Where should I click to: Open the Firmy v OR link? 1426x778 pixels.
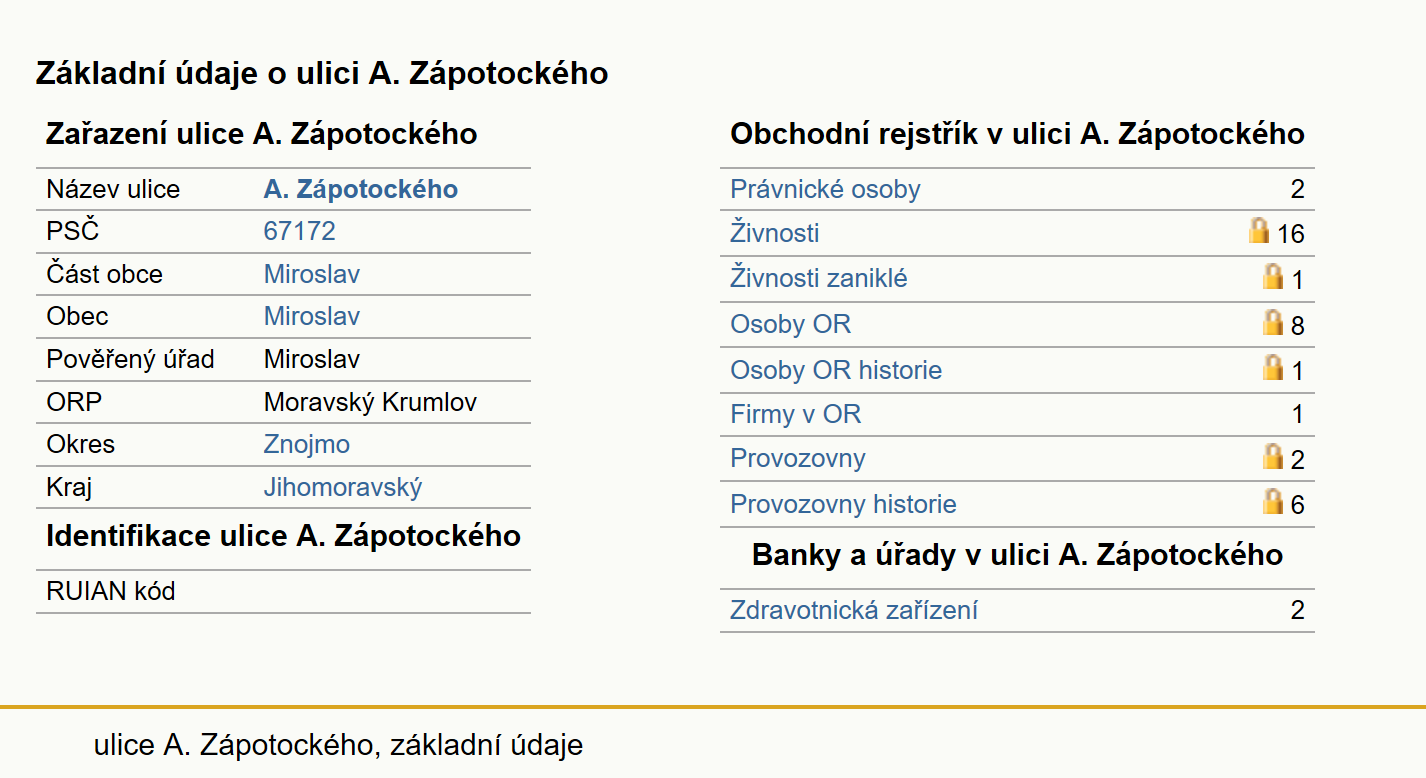point(796,414)
